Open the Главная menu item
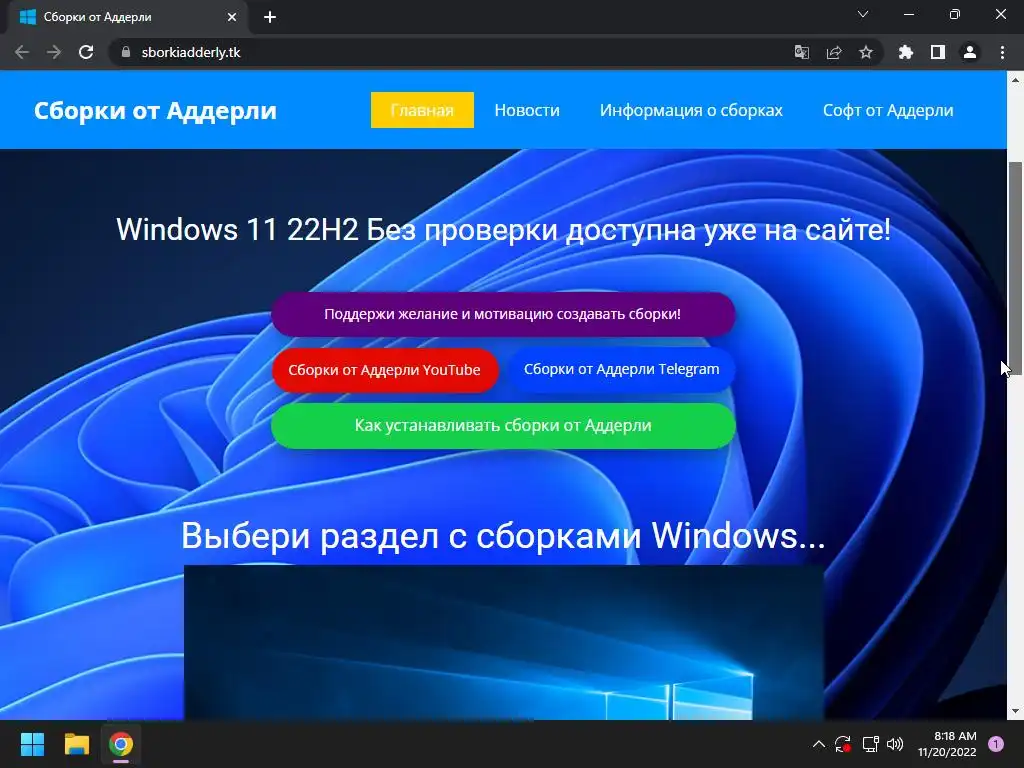The height and width of the screenshot is (768, 1024). point(422,110)
